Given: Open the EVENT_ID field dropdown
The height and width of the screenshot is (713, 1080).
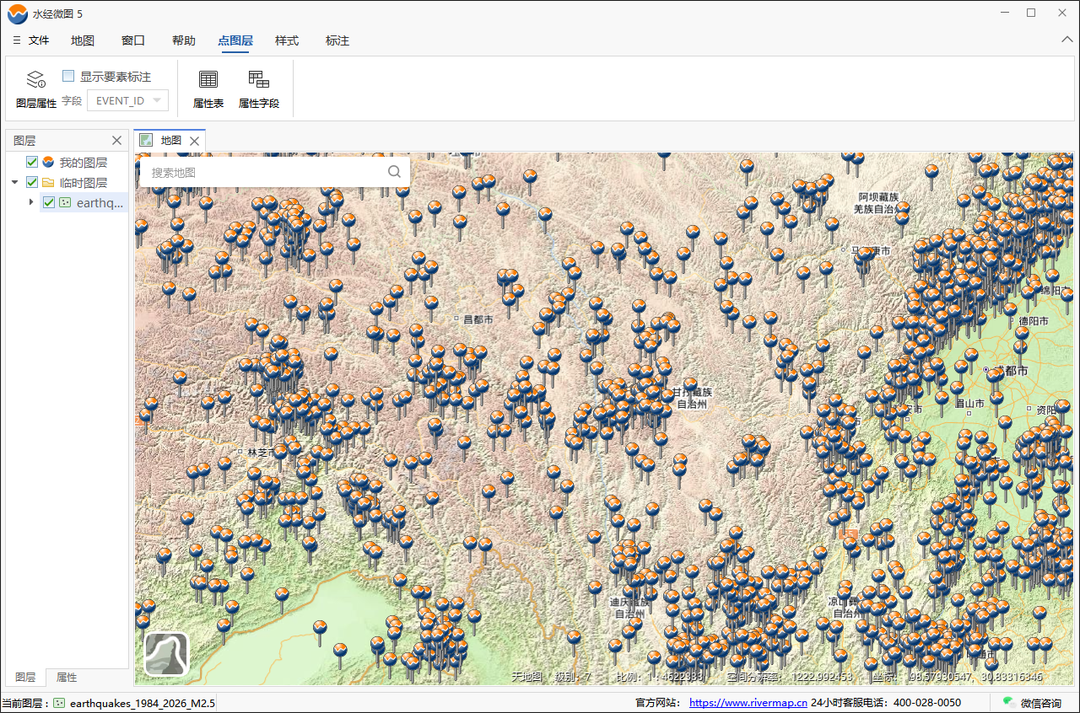Looking at the screenshot, I should (128, 101).
